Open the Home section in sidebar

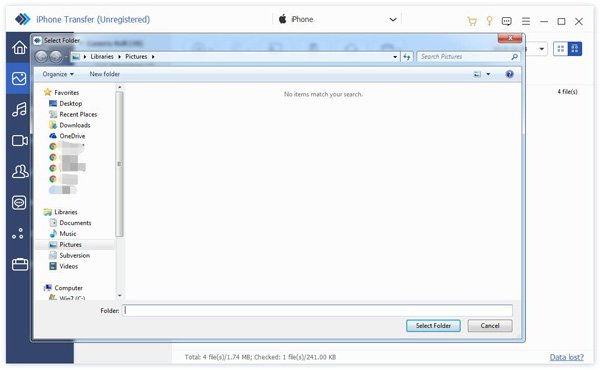(x=19, y=47)
